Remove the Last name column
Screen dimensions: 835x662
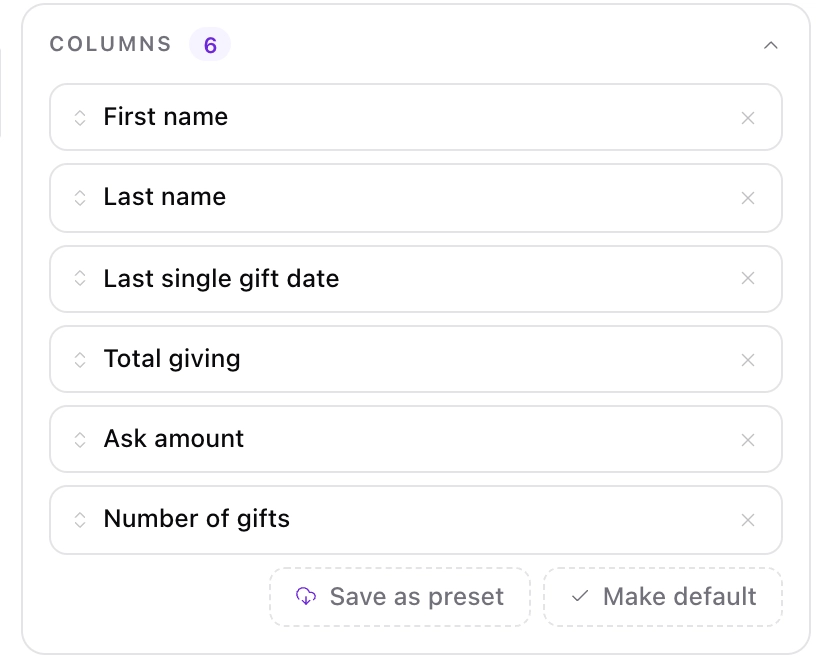748,198
